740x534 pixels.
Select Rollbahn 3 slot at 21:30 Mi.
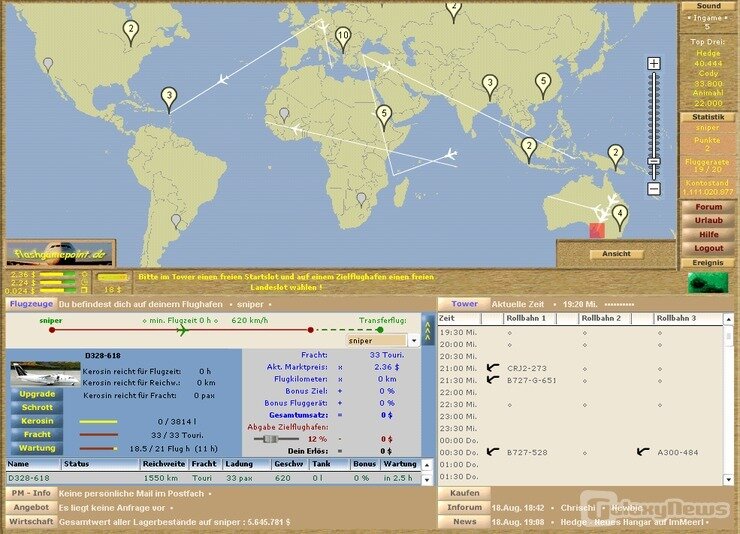point(660,380)
